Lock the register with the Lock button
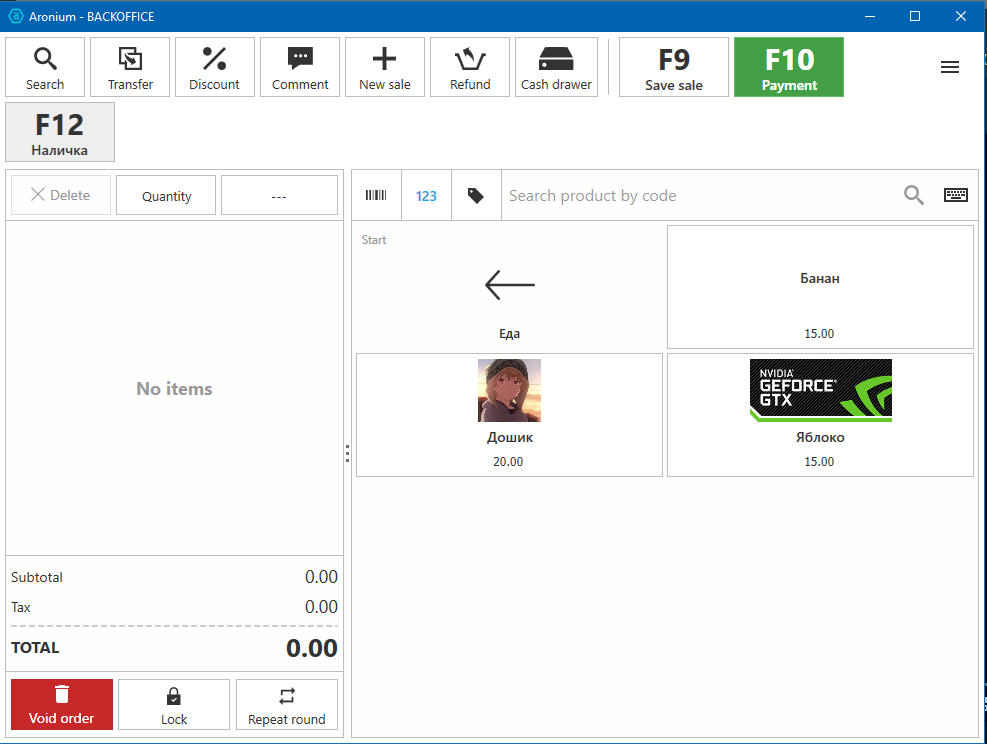 [174, 705]
